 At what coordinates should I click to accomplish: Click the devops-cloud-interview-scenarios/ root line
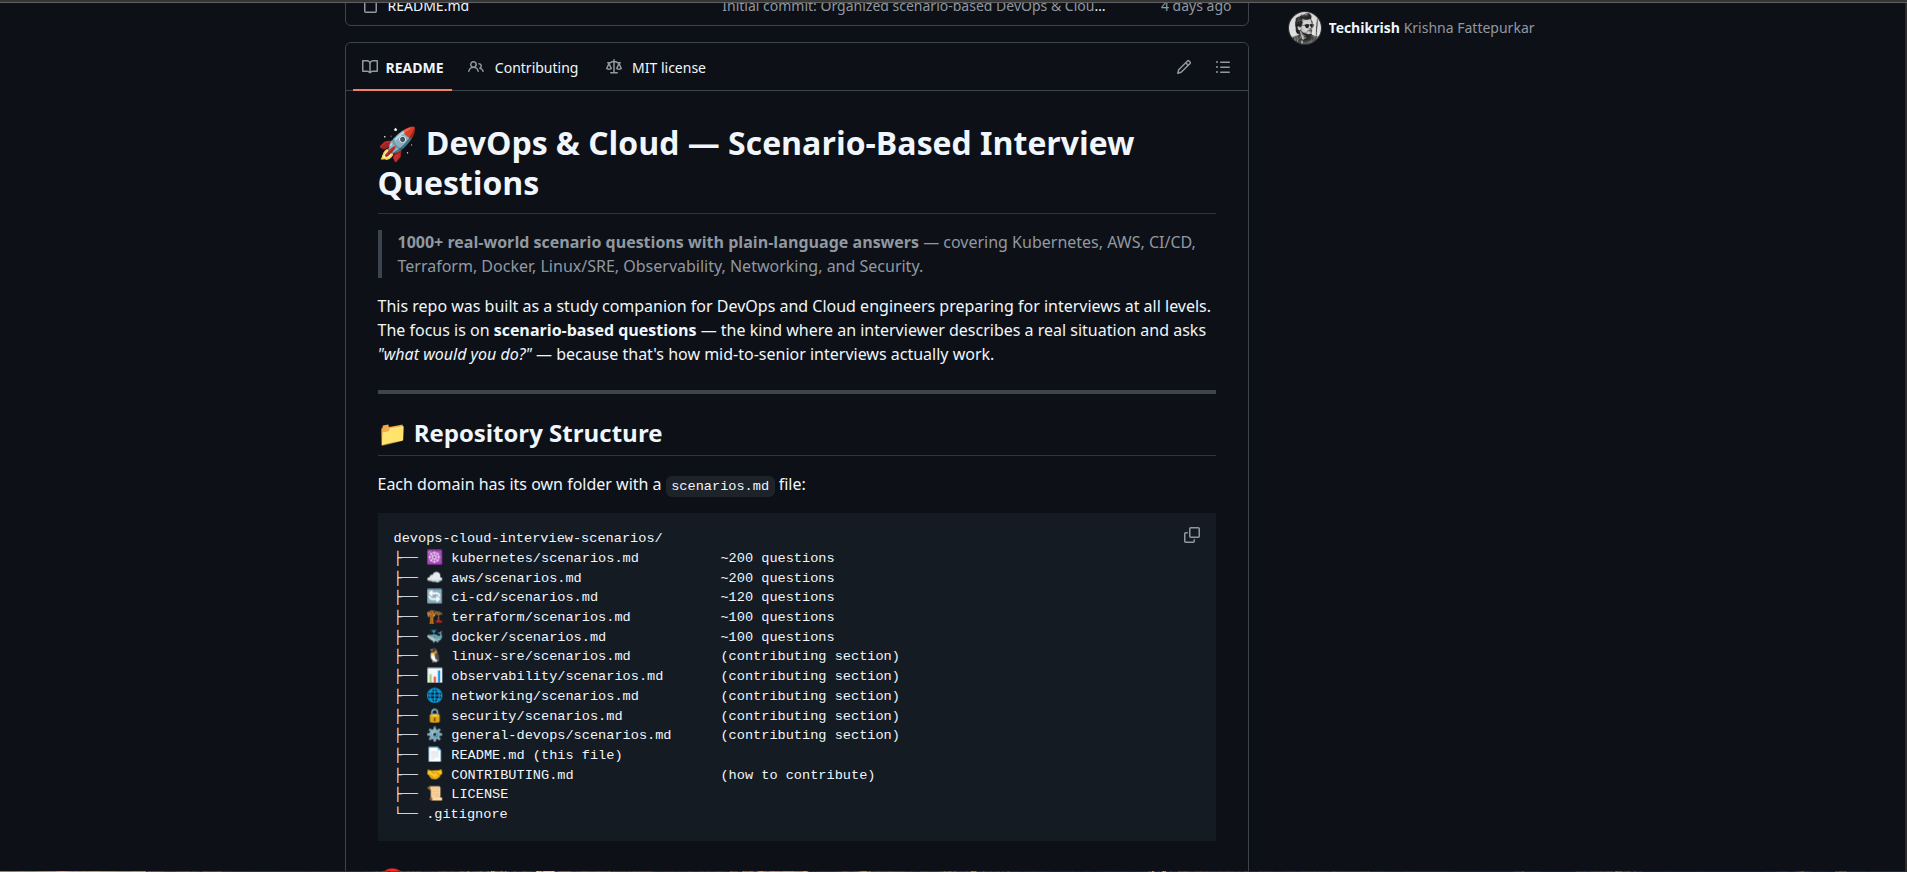click(x=528, y=538)
